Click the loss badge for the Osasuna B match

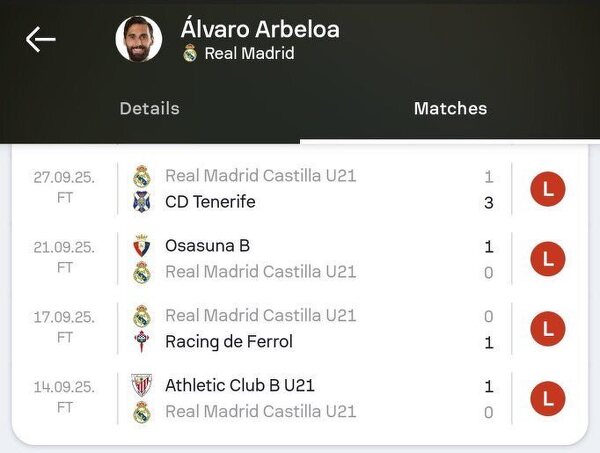[x=547, y=259]
